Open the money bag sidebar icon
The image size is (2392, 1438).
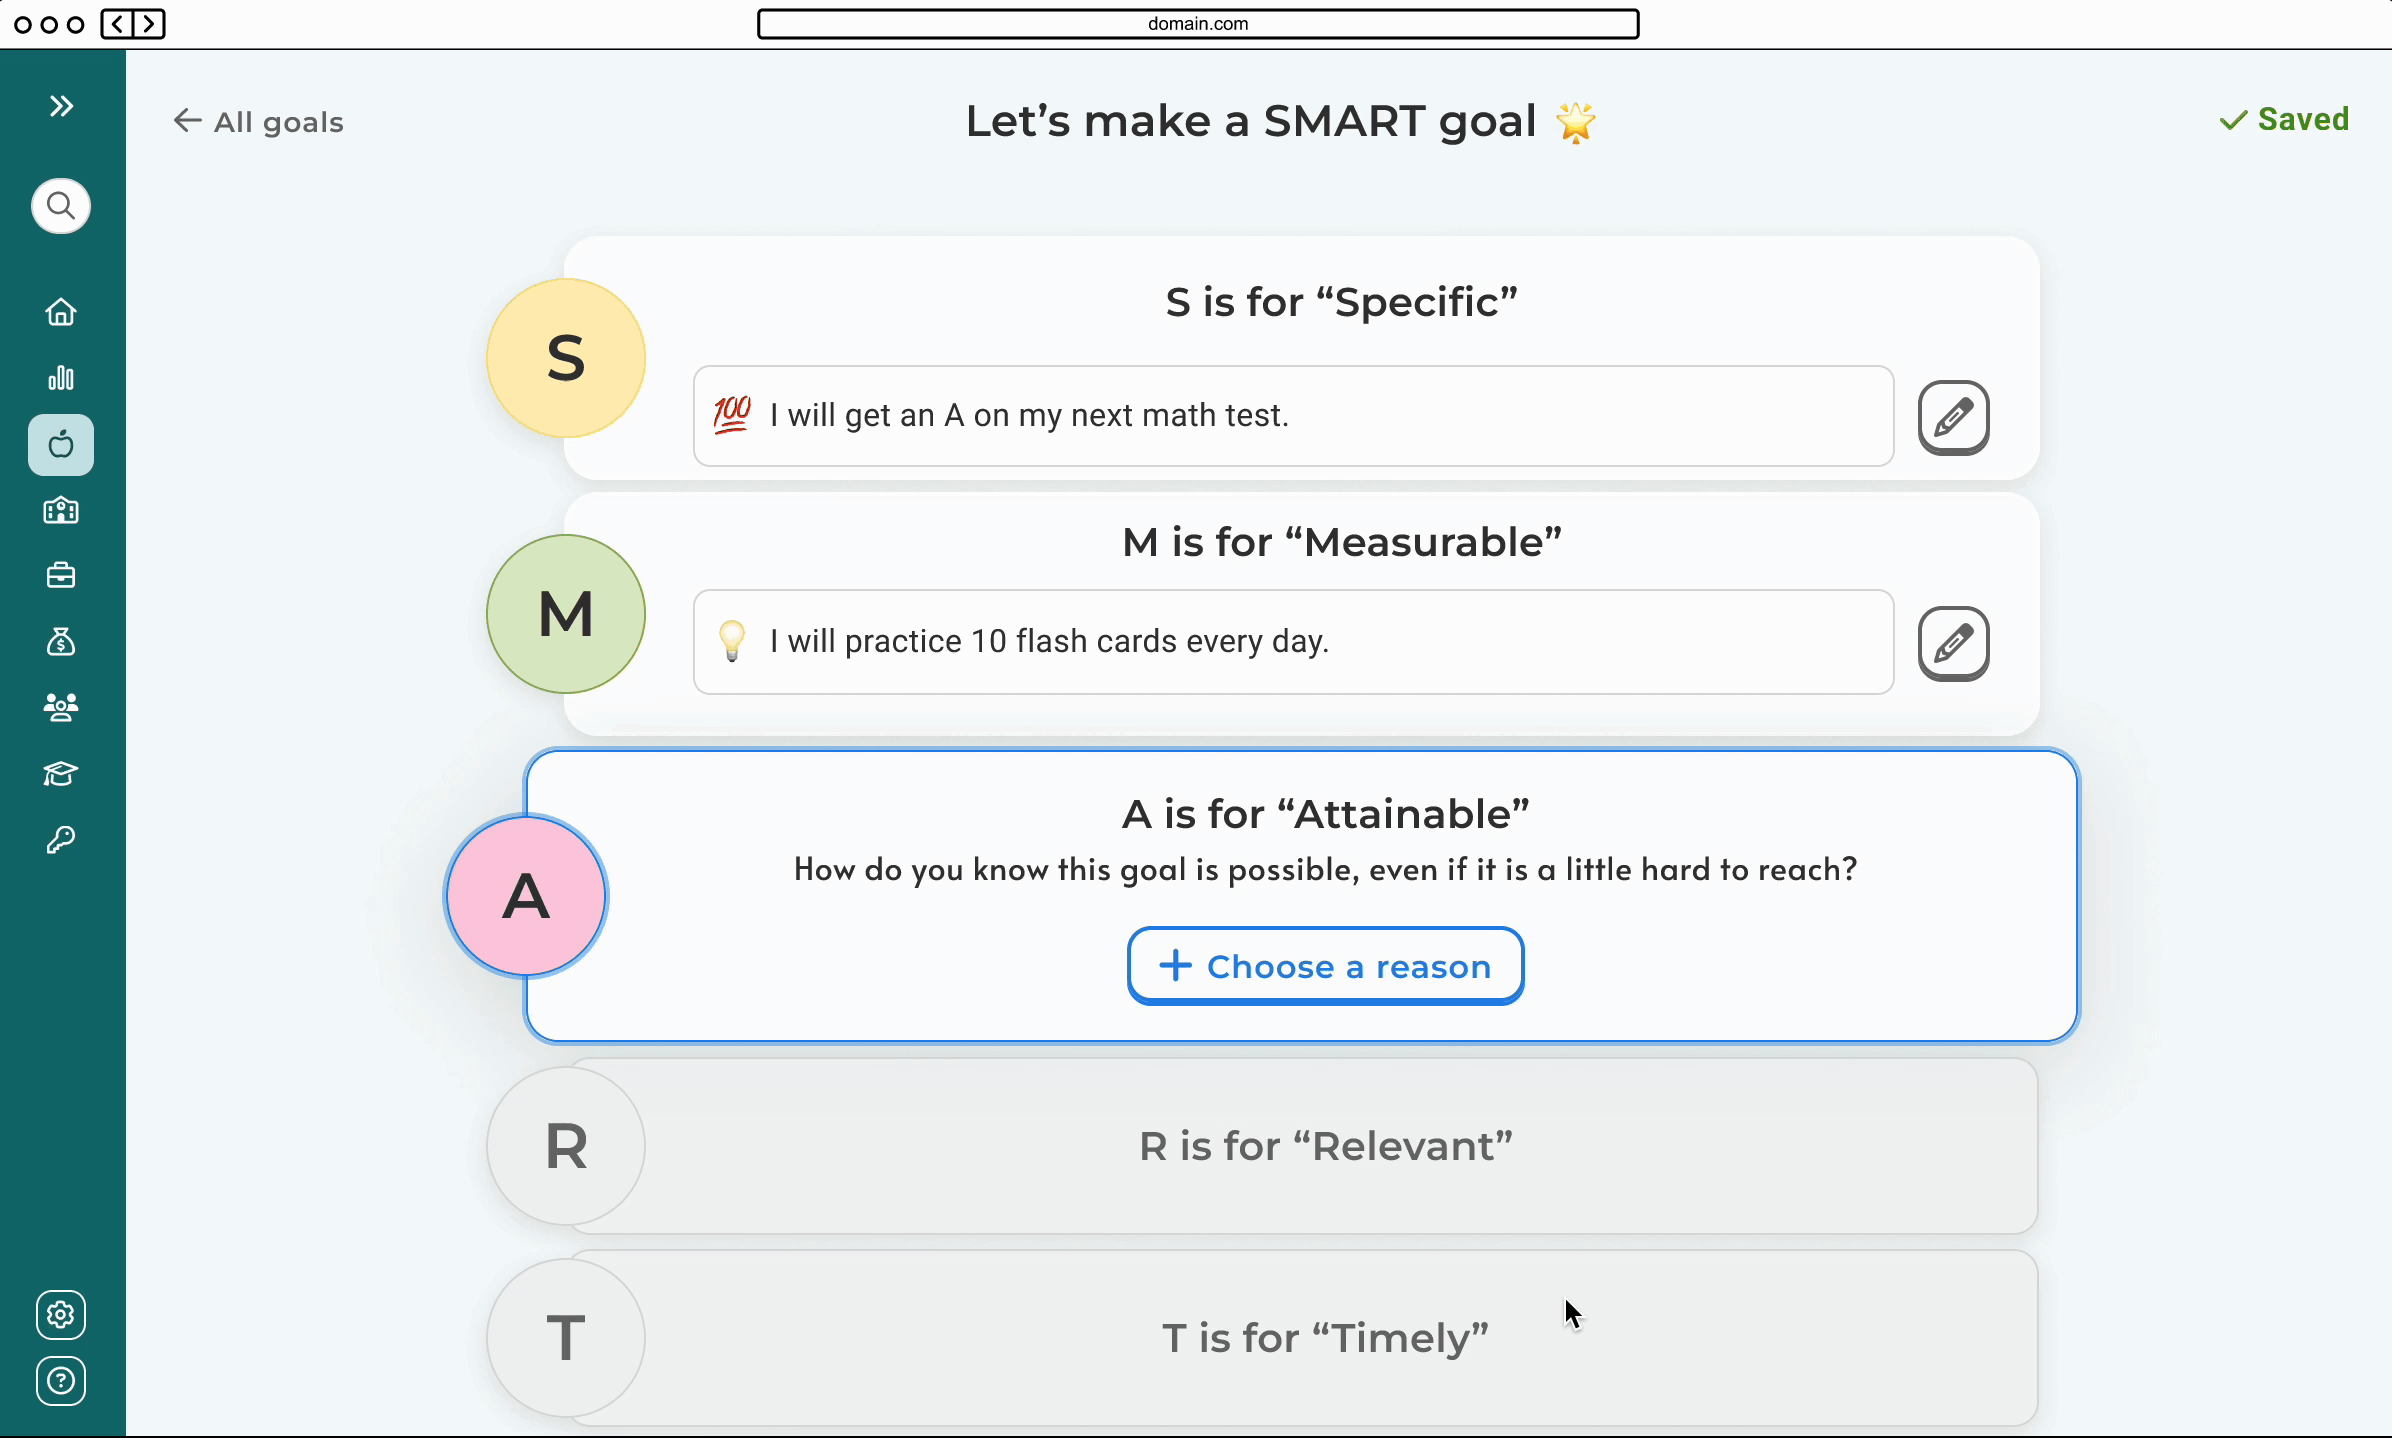61,641
